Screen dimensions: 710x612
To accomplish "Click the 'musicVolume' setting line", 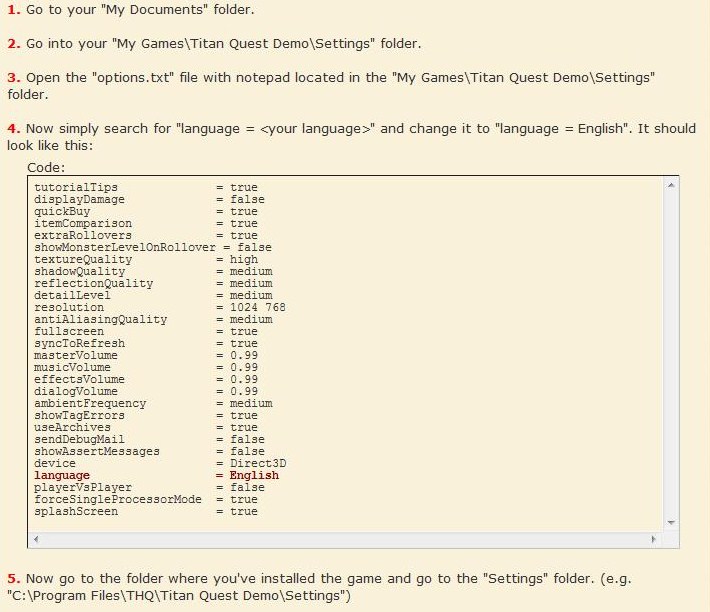I will point(146,368).
